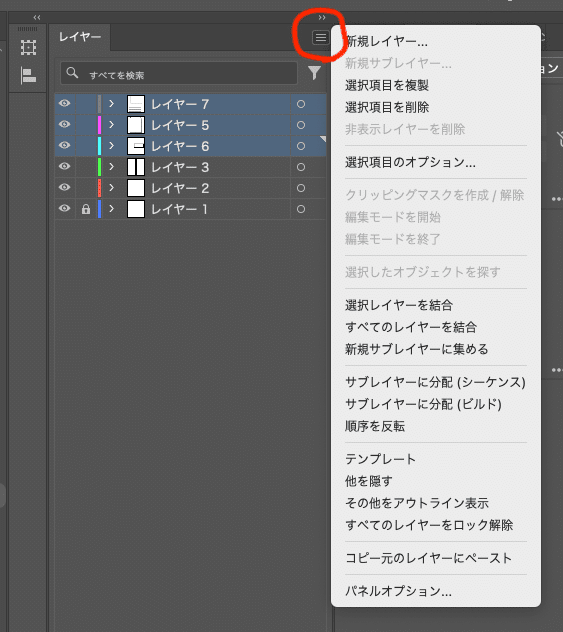Open the Transform panel icon in dock
This screenshot has width=563, height=632.
(x=28, y=48)
